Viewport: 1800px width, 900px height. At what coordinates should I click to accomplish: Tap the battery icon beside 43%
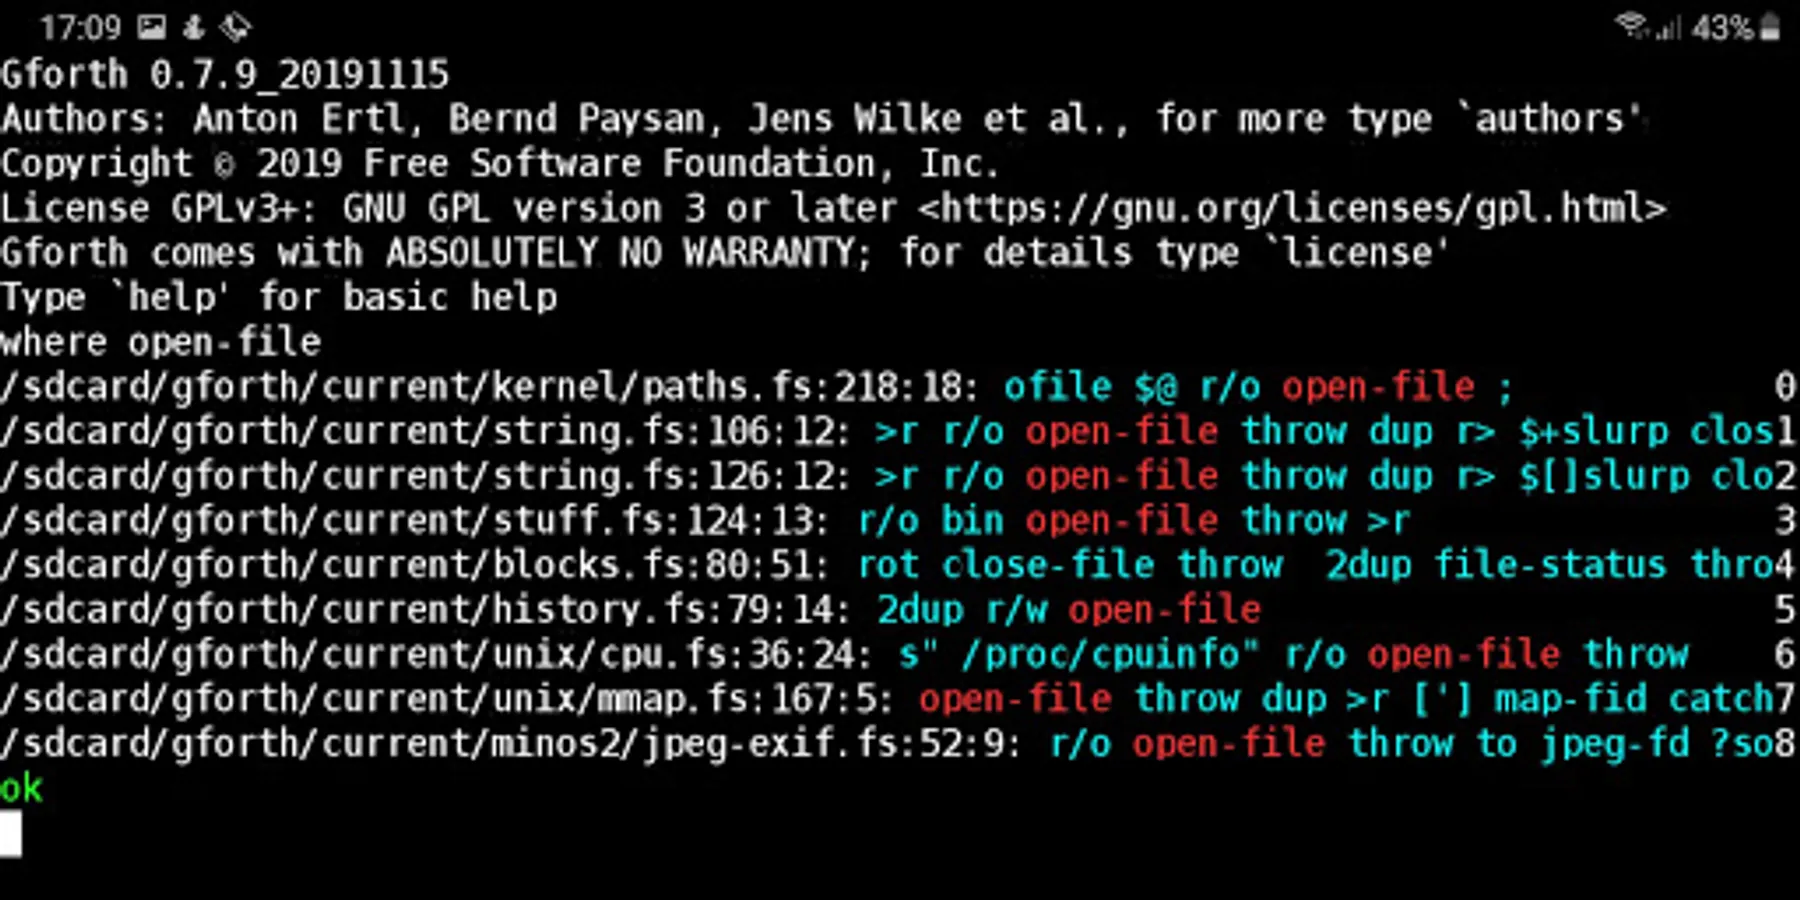tap(1769, 27)
